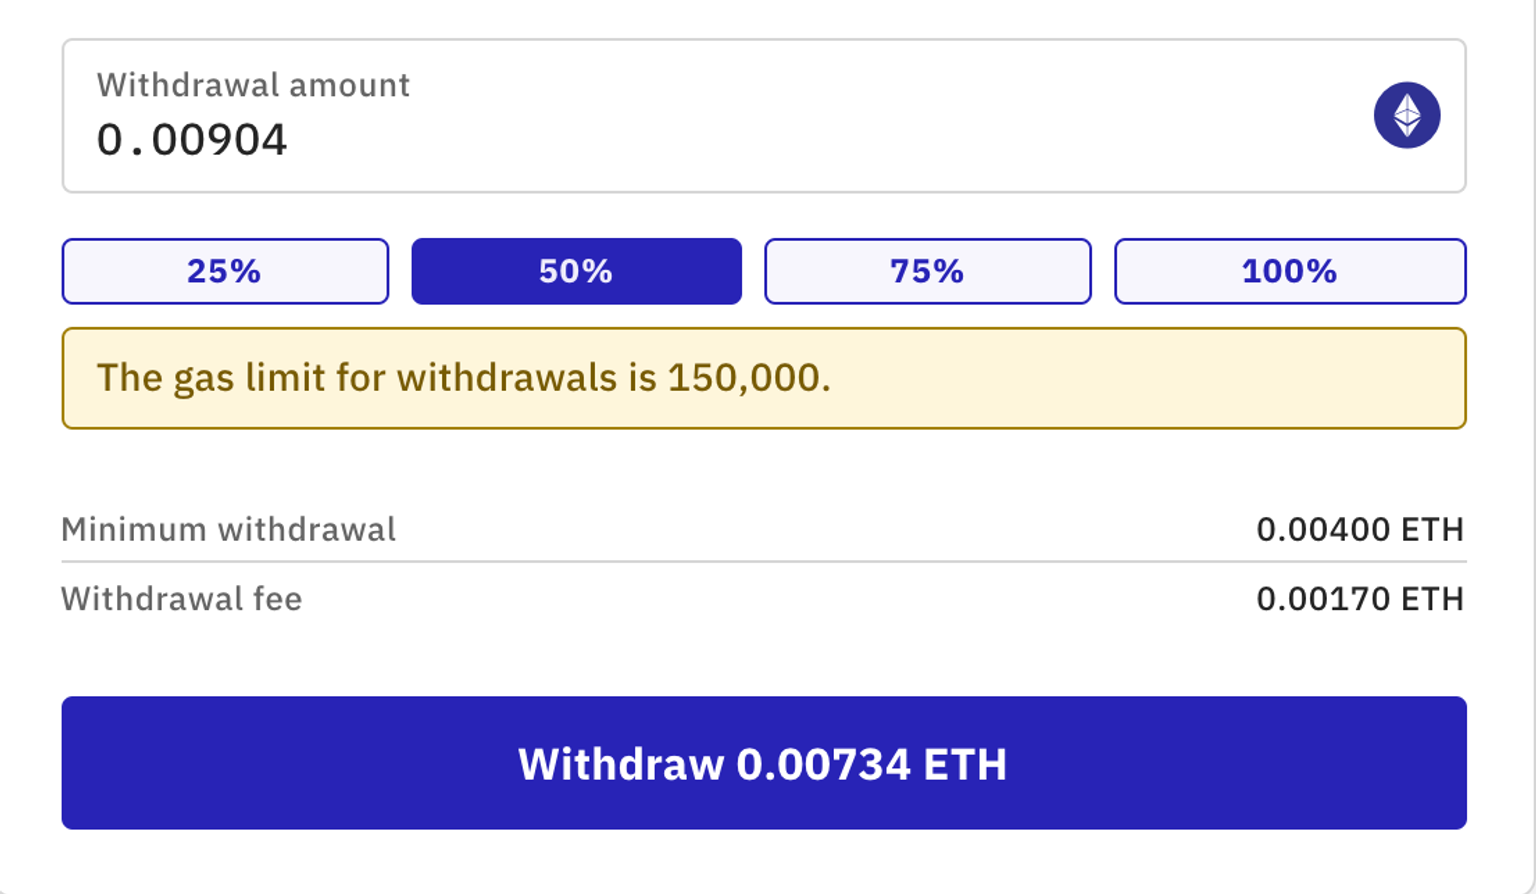The image size is (1536, 894).
Task: Dismiss the 150,000 gas limit notice
Action: [x=764, y=378]
